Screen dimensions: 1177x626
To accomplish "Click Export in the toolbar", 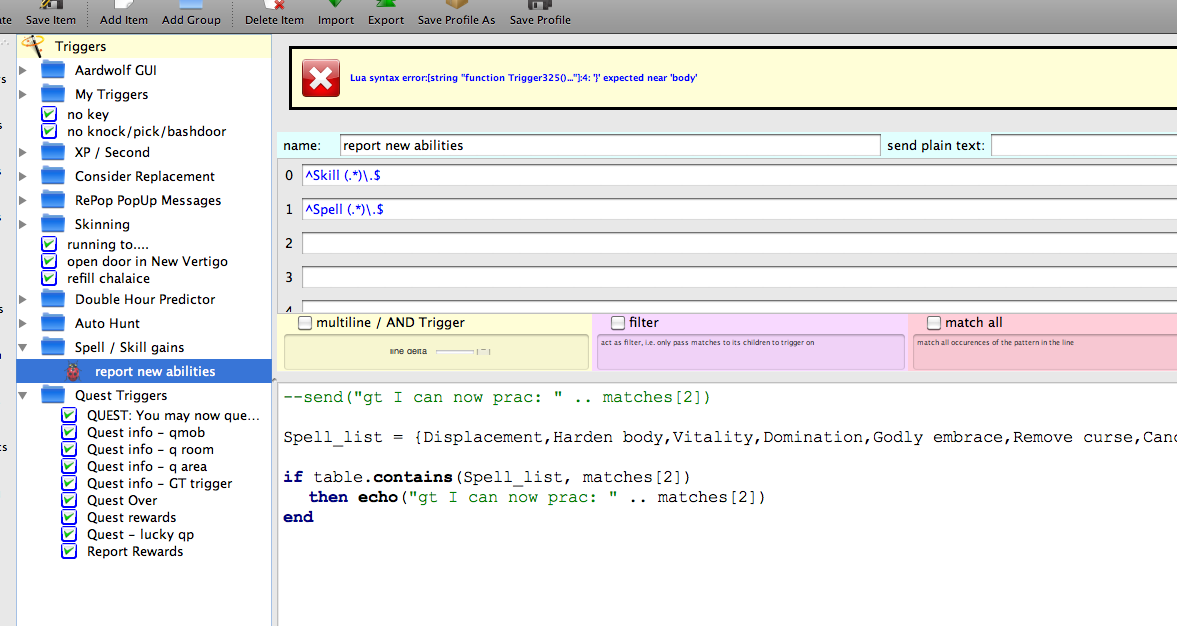I will 386,14.
